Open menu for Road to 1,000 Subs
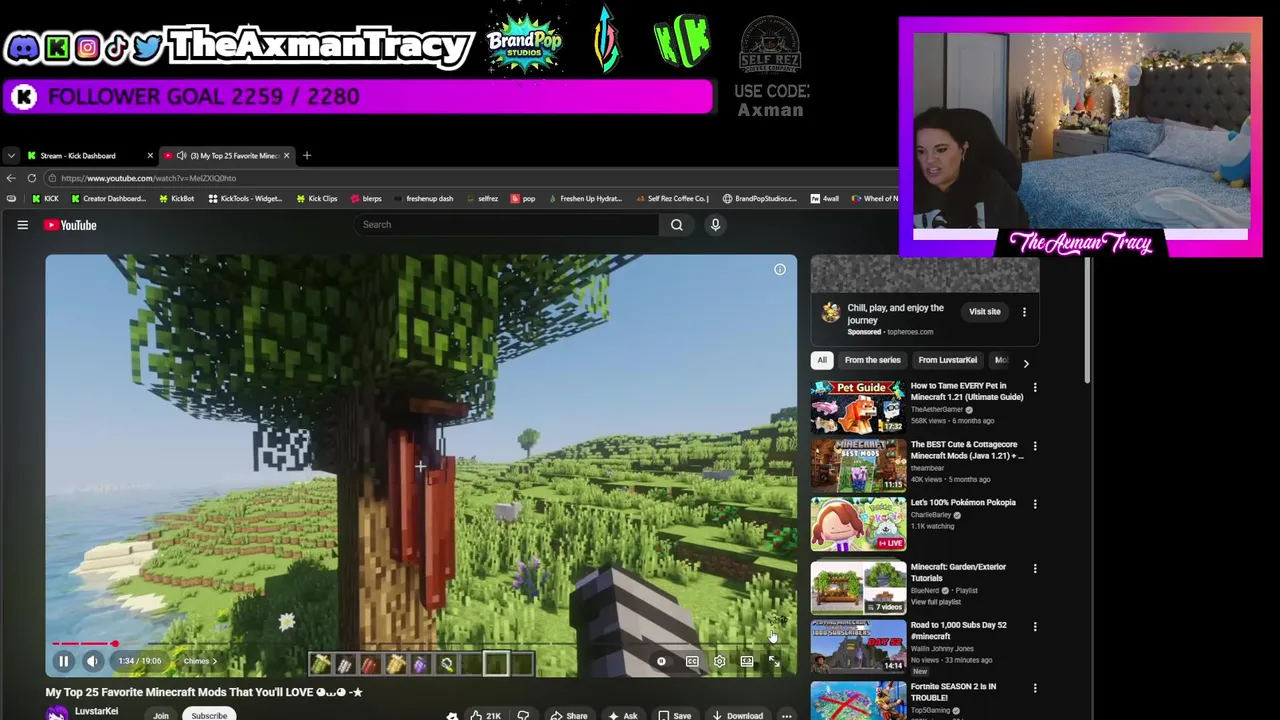This screenshot has width=1280, height=720. click(1035, 627)
